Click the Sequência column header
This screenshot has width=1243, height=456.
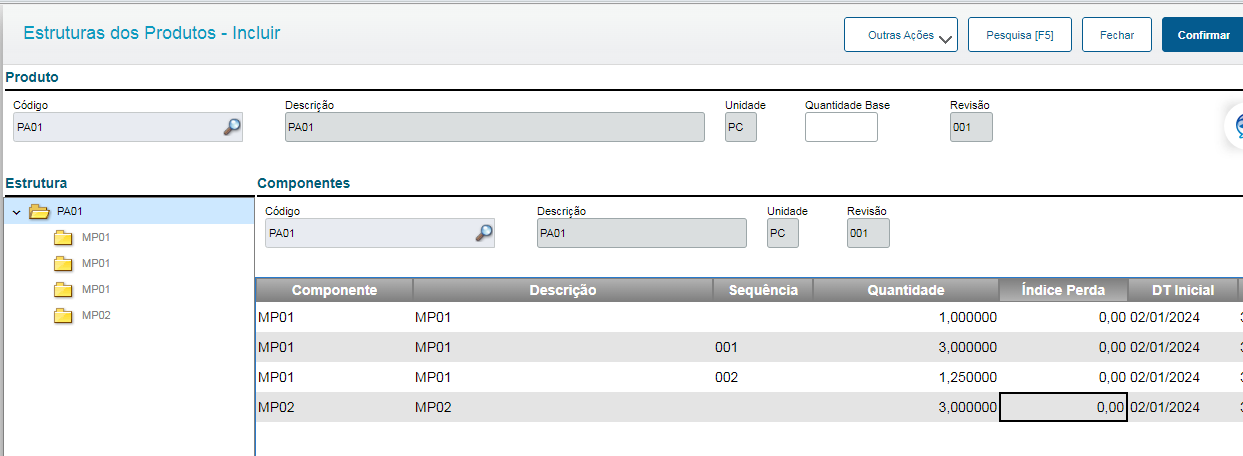[763, 290]
